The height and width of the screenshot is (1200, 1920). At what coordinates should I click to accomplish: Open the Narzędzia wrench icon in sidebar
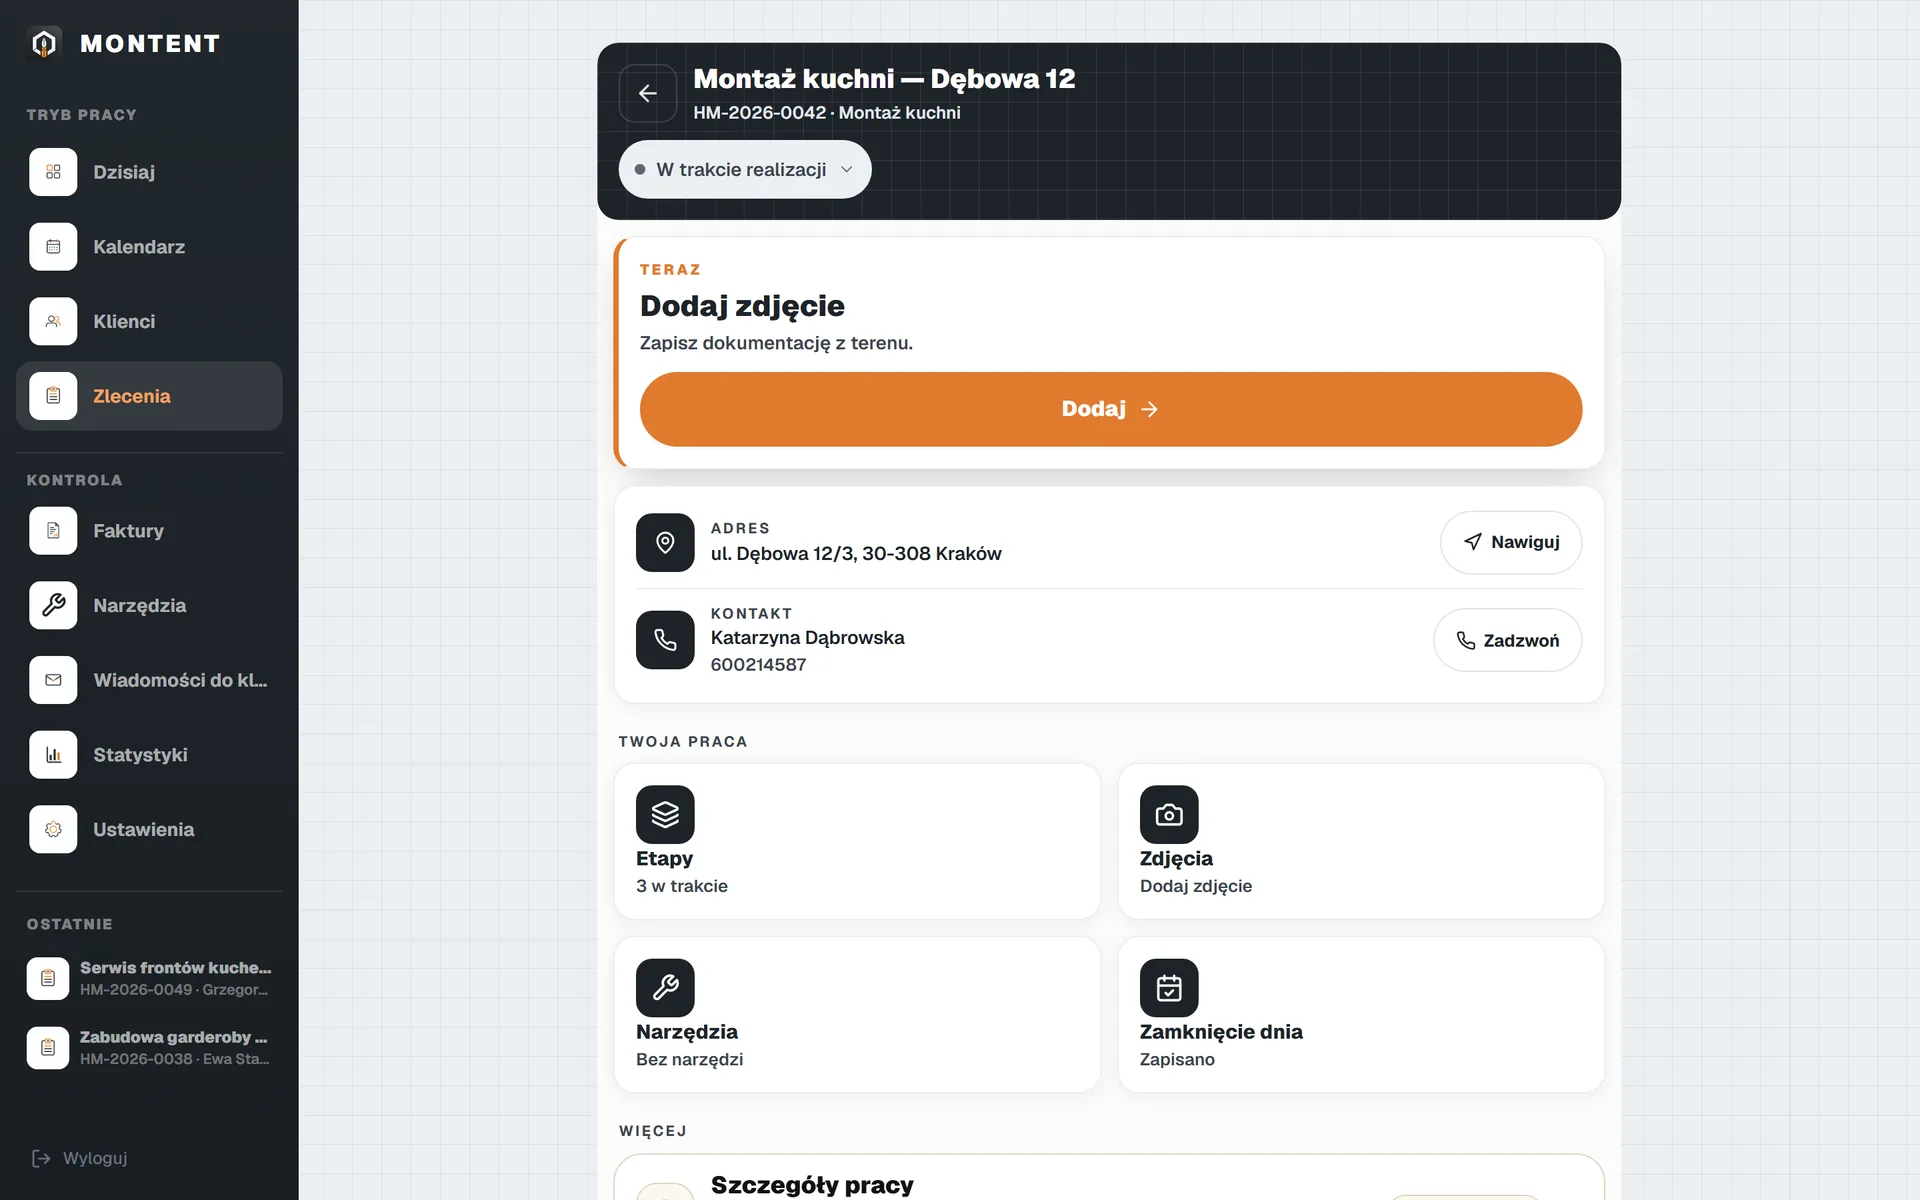pyautogui.click(x=53, y=605)
